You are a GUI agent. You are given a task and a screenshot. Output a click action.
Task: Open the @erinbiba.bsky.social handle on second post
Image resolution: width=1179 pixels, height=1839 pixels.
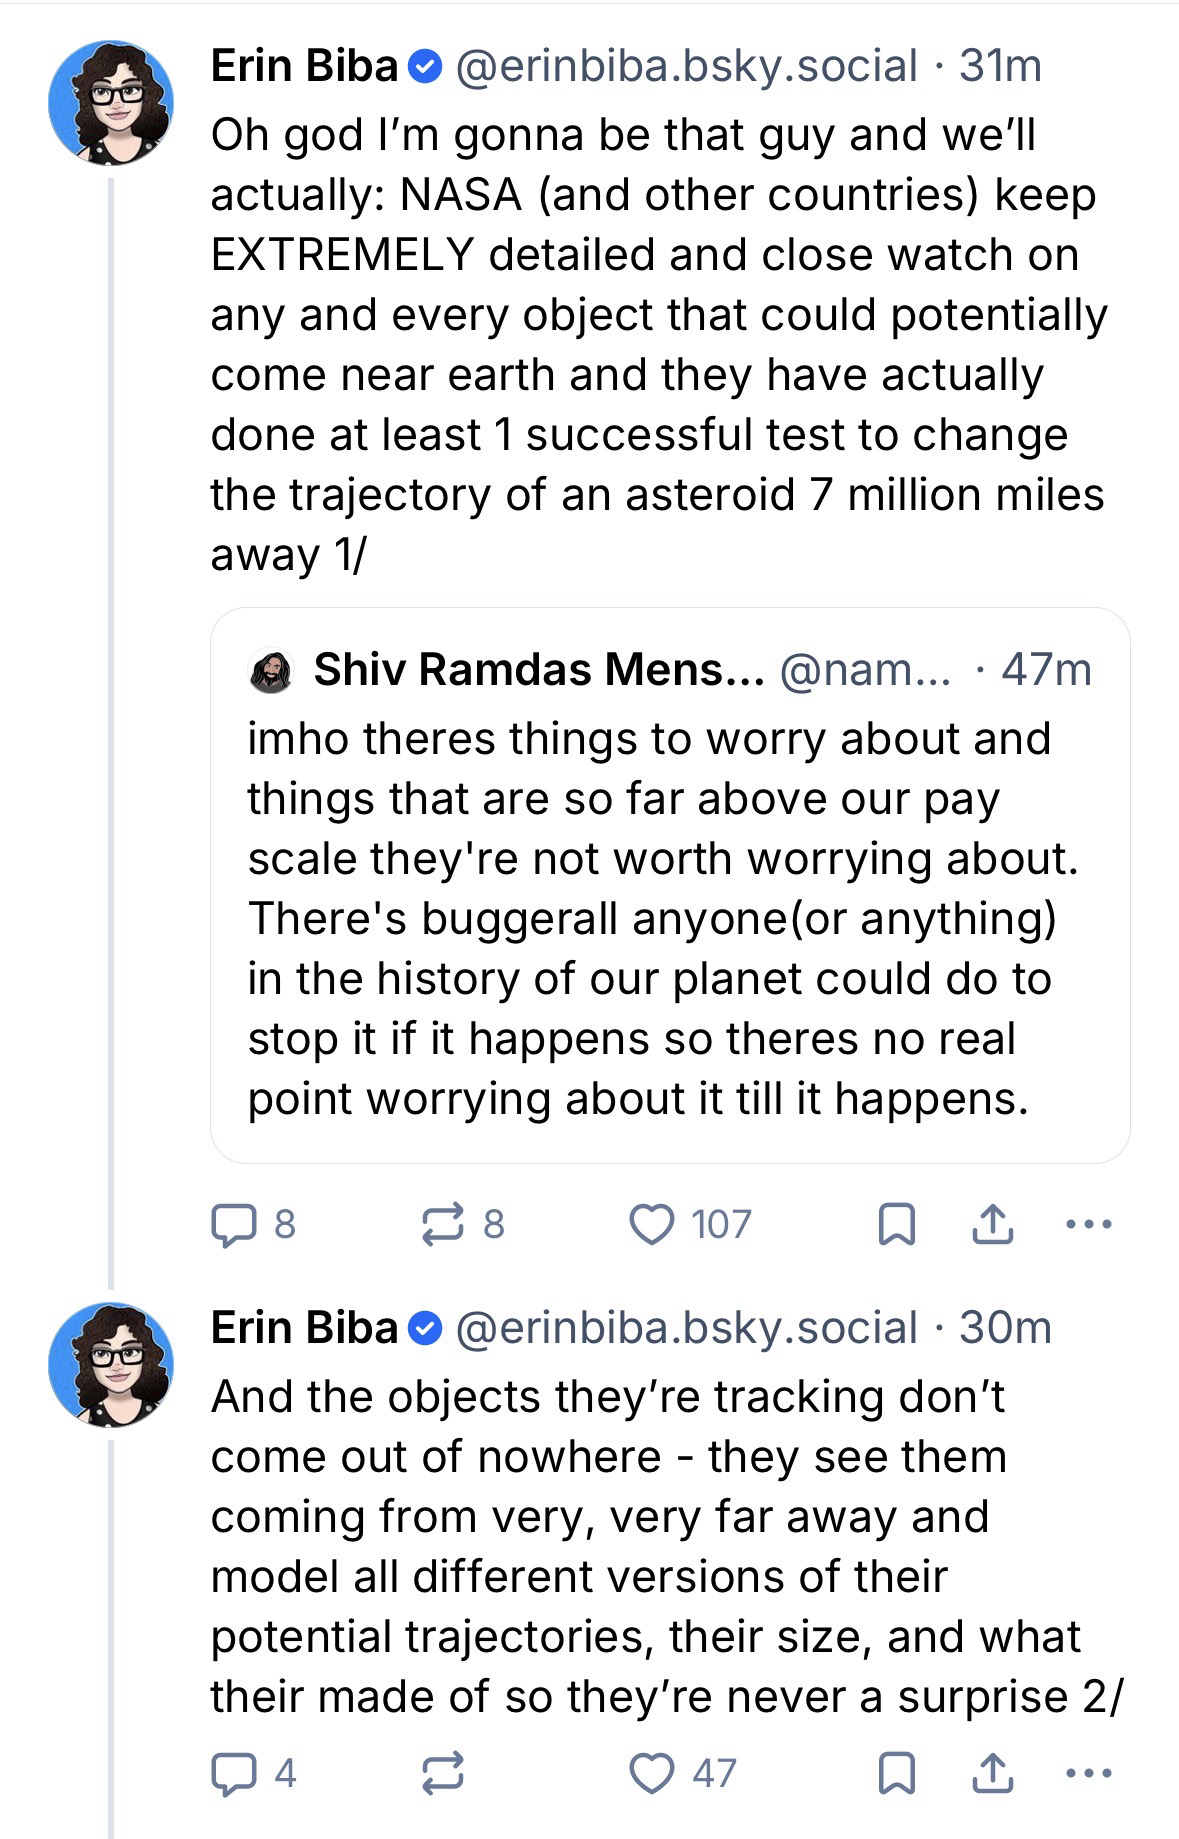(x=686, y=1328)
